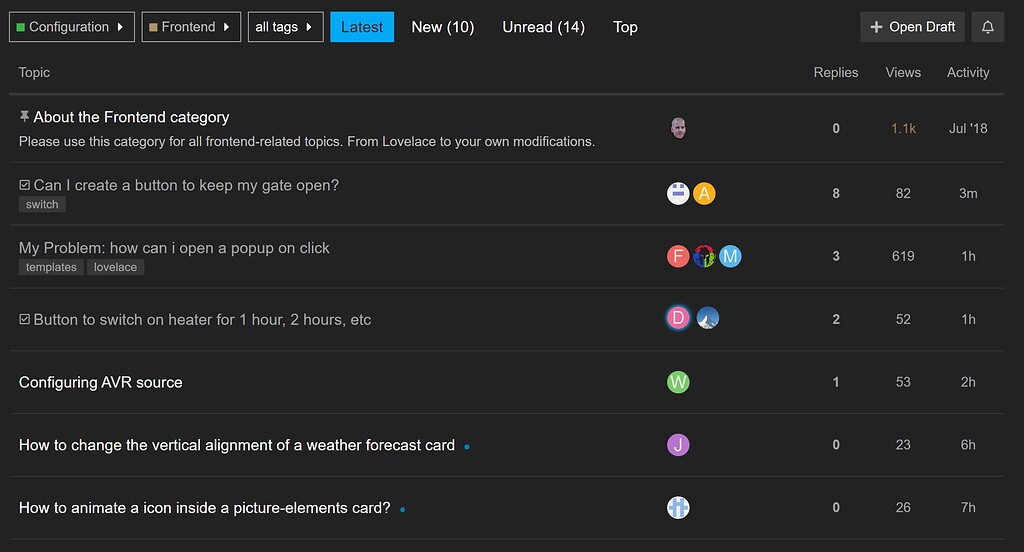Open the weather forecast card alignment topic

[236, 445]
